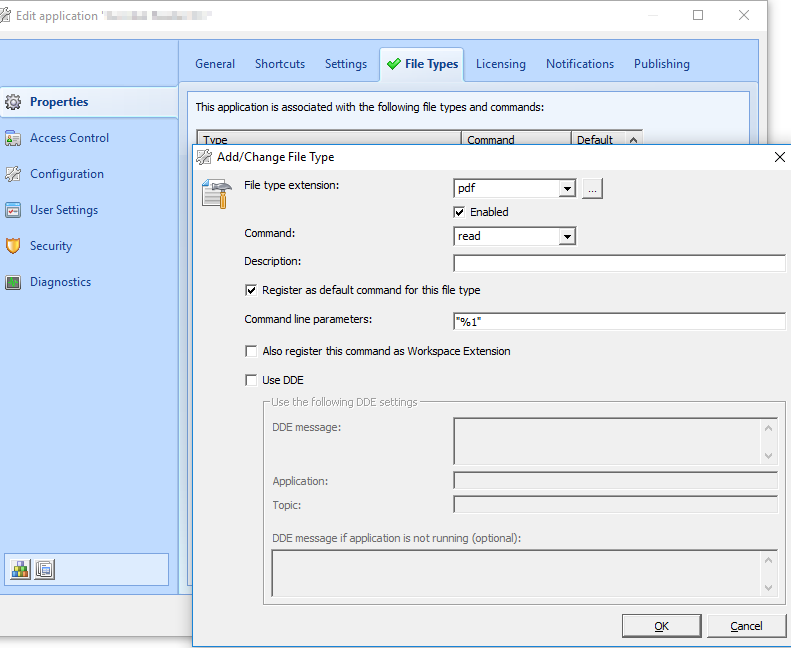The width and height of the screenshot is (791, 648).
Task: Open the File type extension dropdown
Action: coord(567,188)
